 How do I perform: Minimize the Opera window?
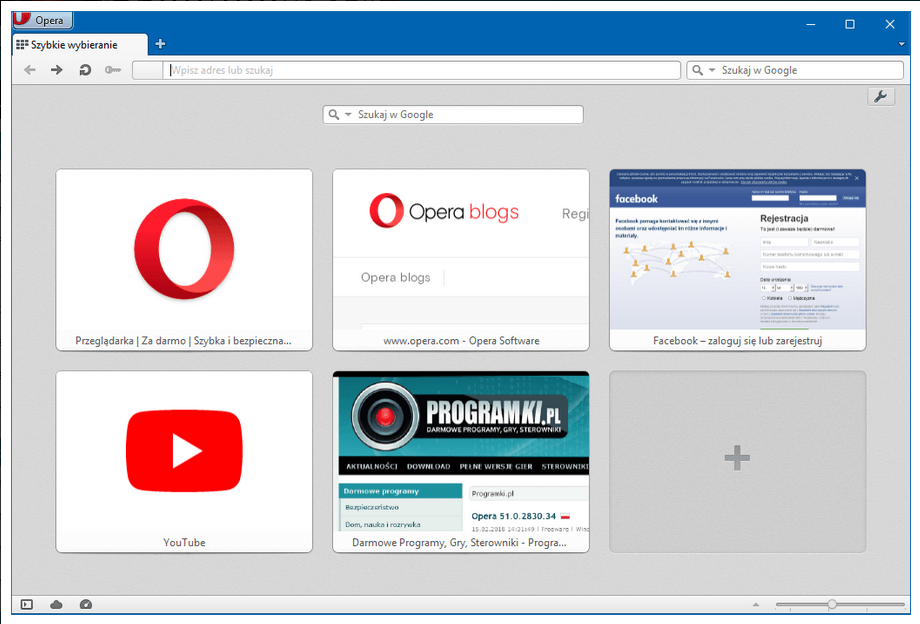pos(811,24)
